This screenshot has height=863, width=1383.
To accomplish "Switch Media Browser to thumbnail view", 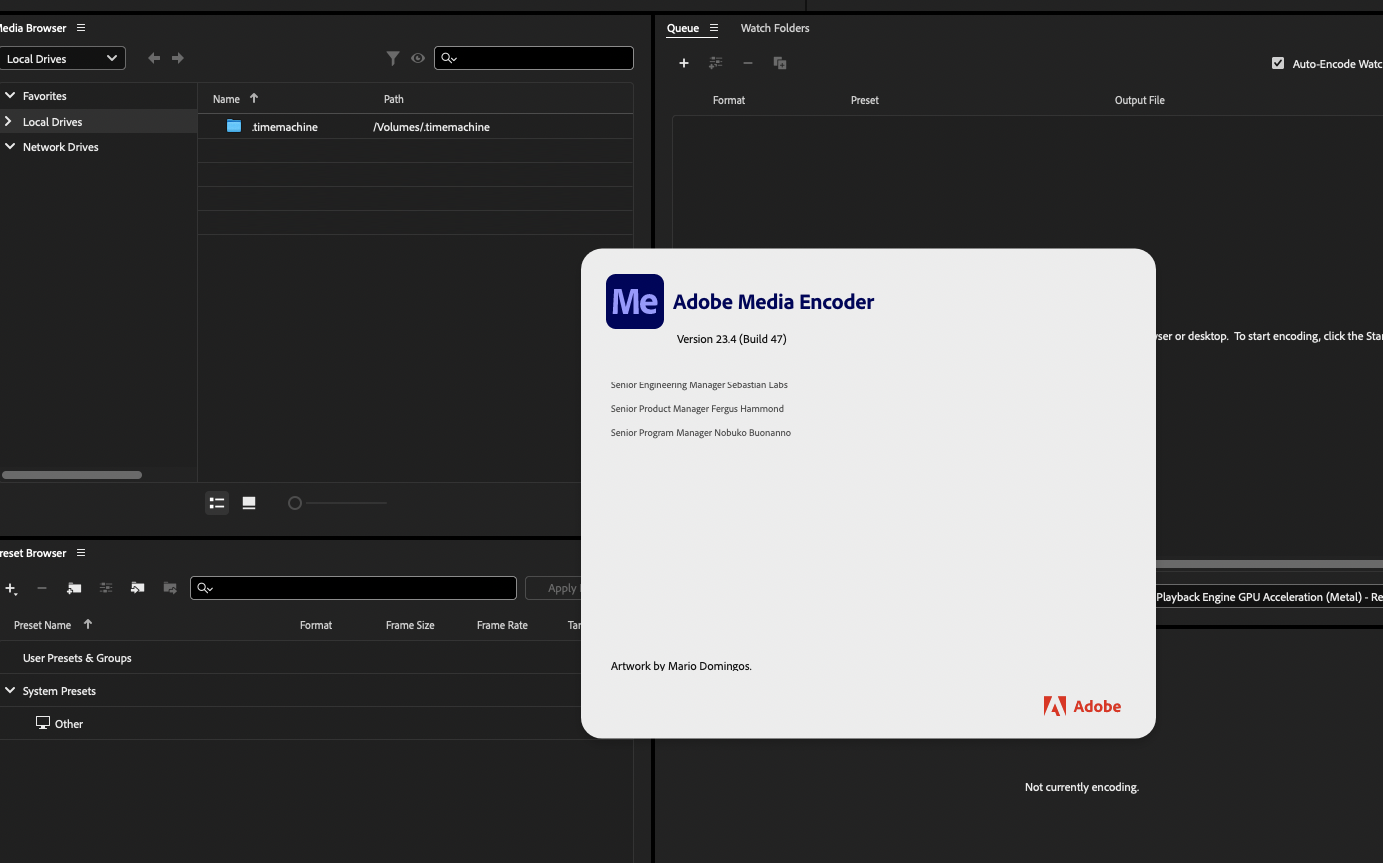I will [x=249, y=503].
